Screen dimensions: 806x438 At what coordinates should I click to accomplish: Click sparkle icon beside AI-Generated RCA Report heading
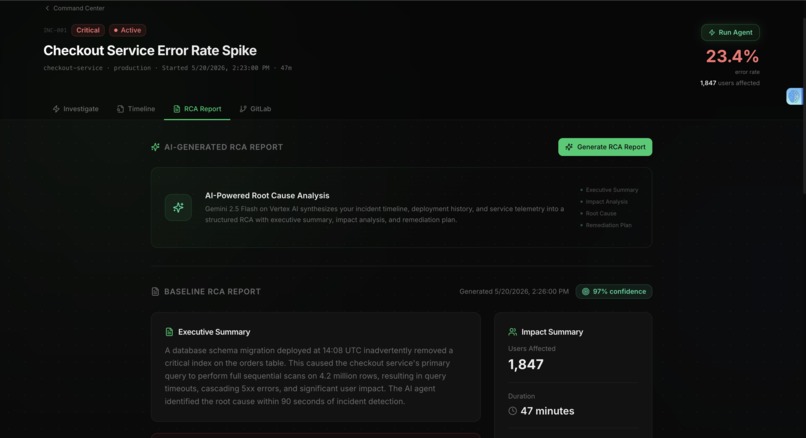[155, 147]
